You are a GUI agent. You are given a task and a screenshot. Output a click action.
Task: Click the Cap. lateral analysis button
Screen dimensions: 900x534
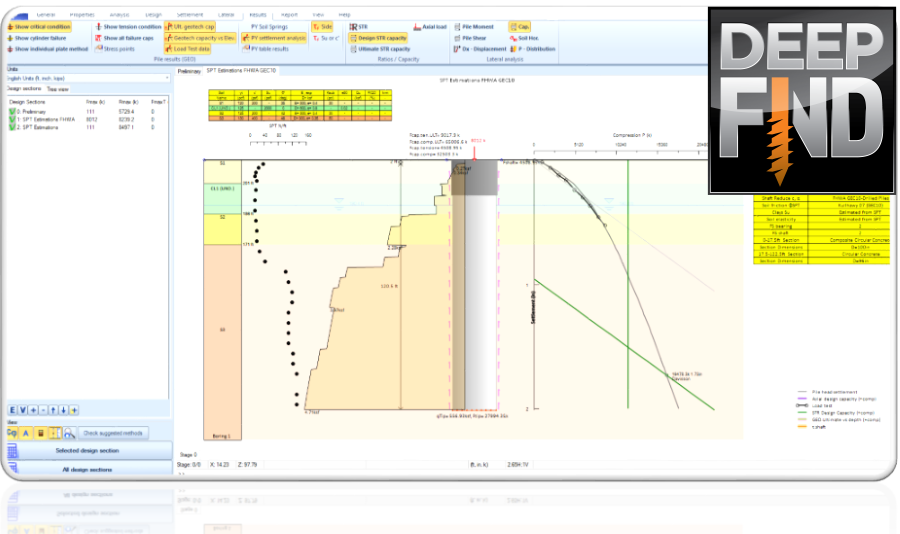click(520, 26)
